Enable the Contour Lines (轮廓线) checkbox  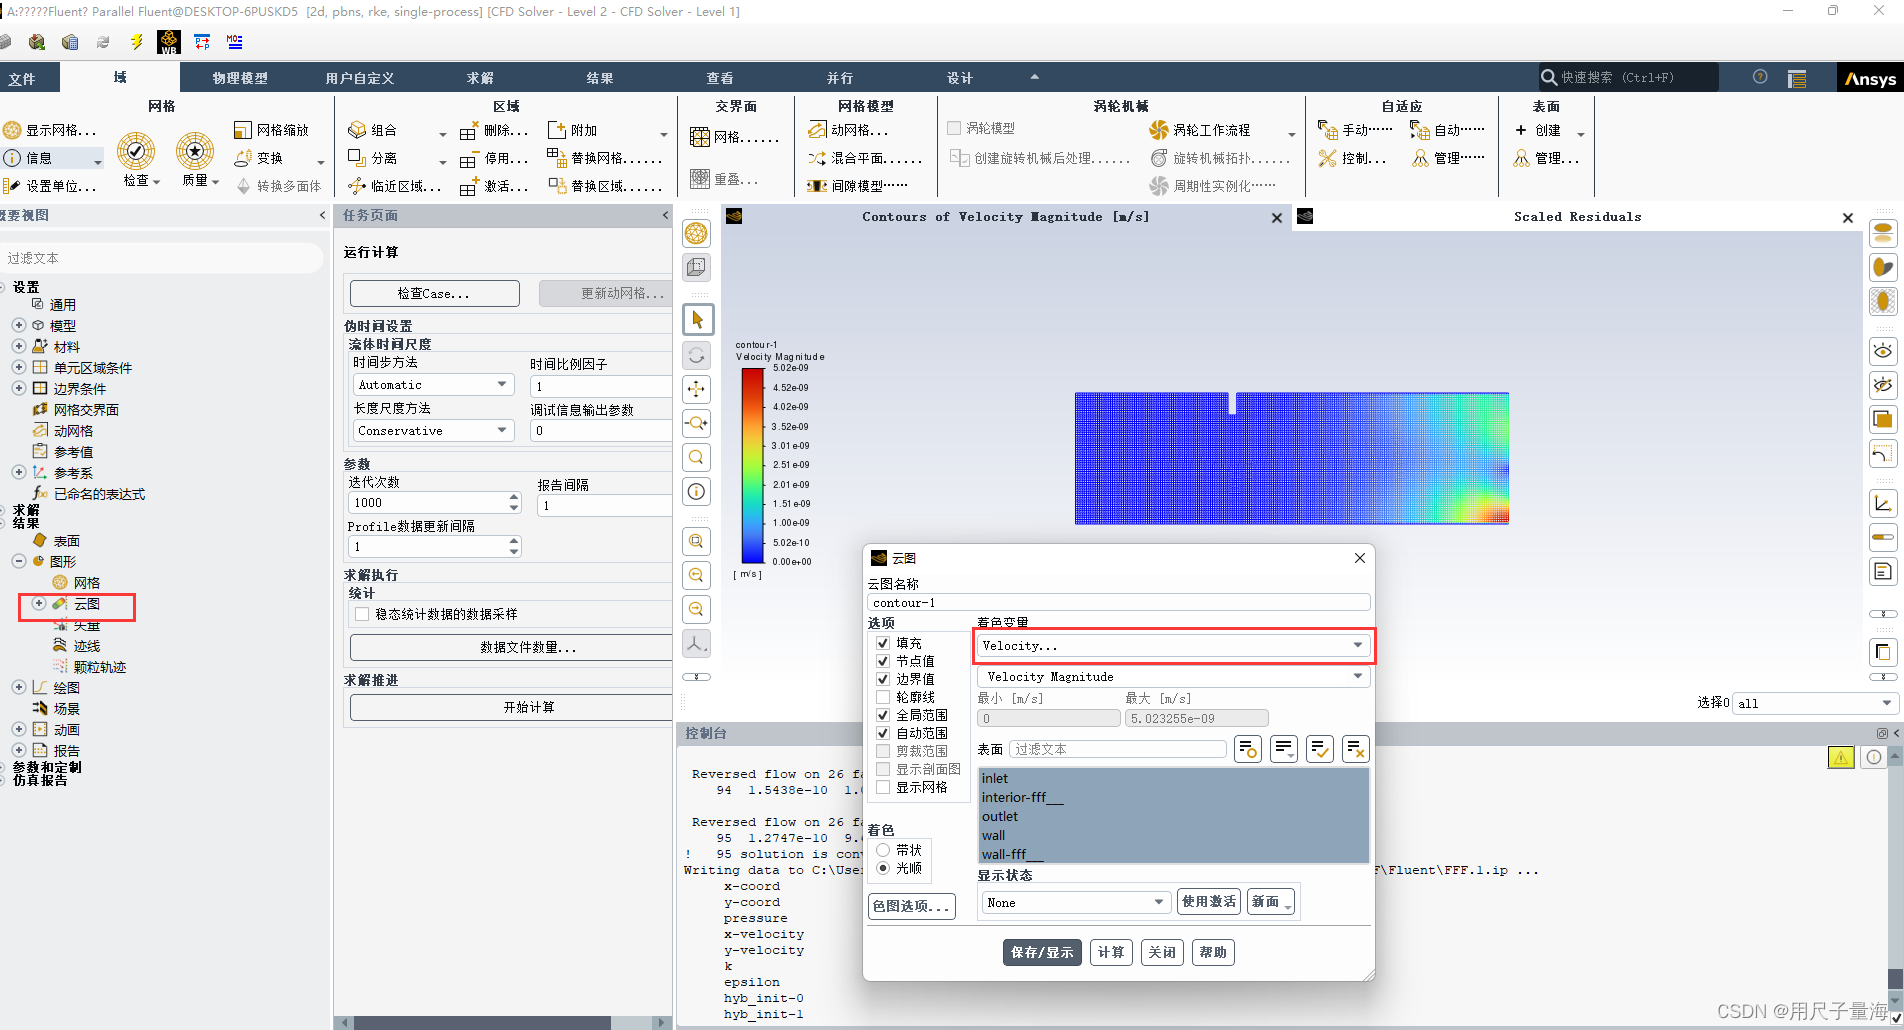click(x=883, y=697)
